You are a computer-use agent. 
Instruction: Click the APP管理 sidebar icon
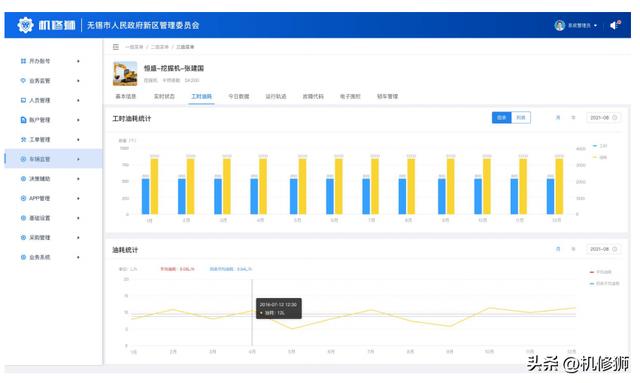click(23, 198)
